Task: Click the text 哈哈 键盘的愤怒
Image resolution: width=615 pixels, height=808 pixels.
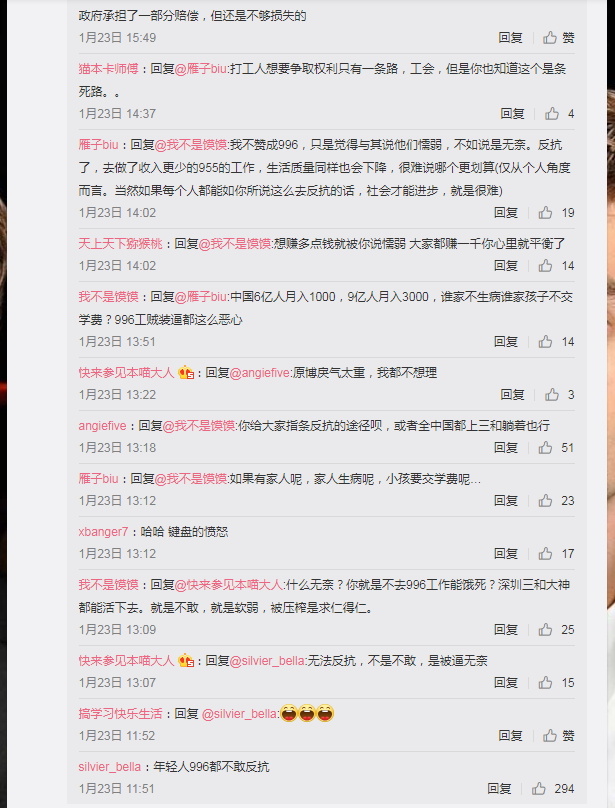Action: 184,532
